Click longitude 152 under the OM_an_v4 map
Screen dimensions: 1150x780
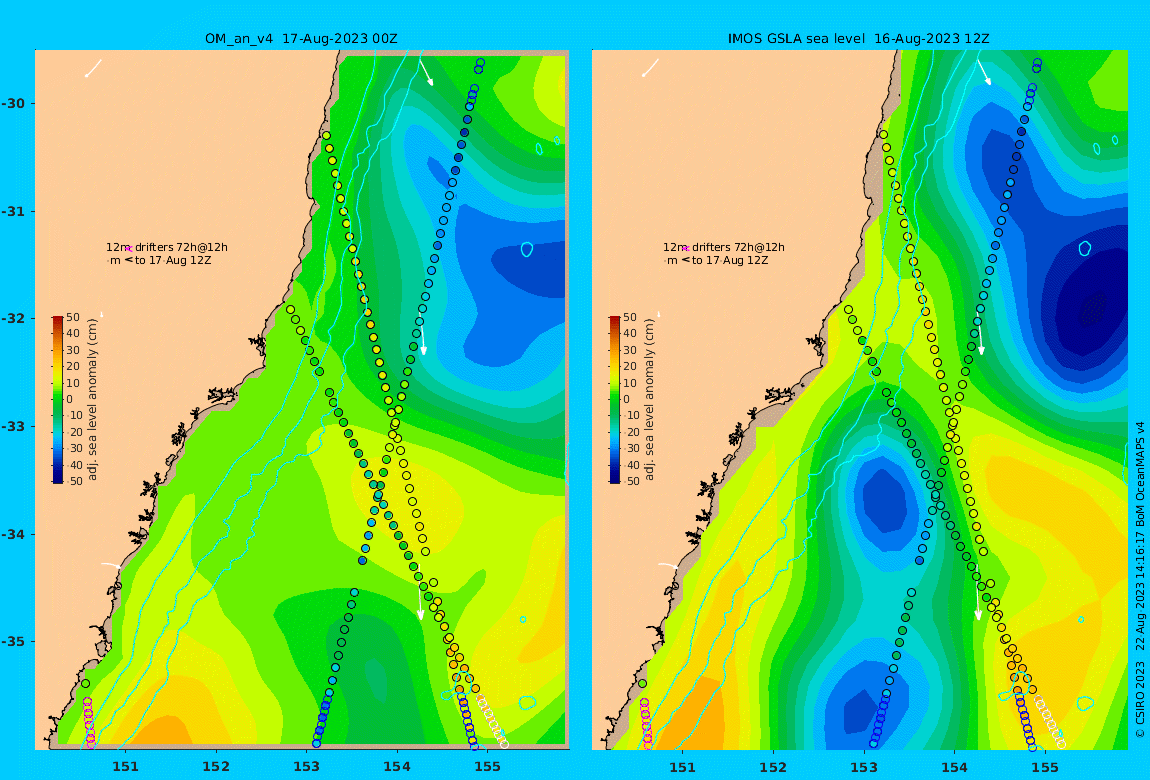pos(216,768)
